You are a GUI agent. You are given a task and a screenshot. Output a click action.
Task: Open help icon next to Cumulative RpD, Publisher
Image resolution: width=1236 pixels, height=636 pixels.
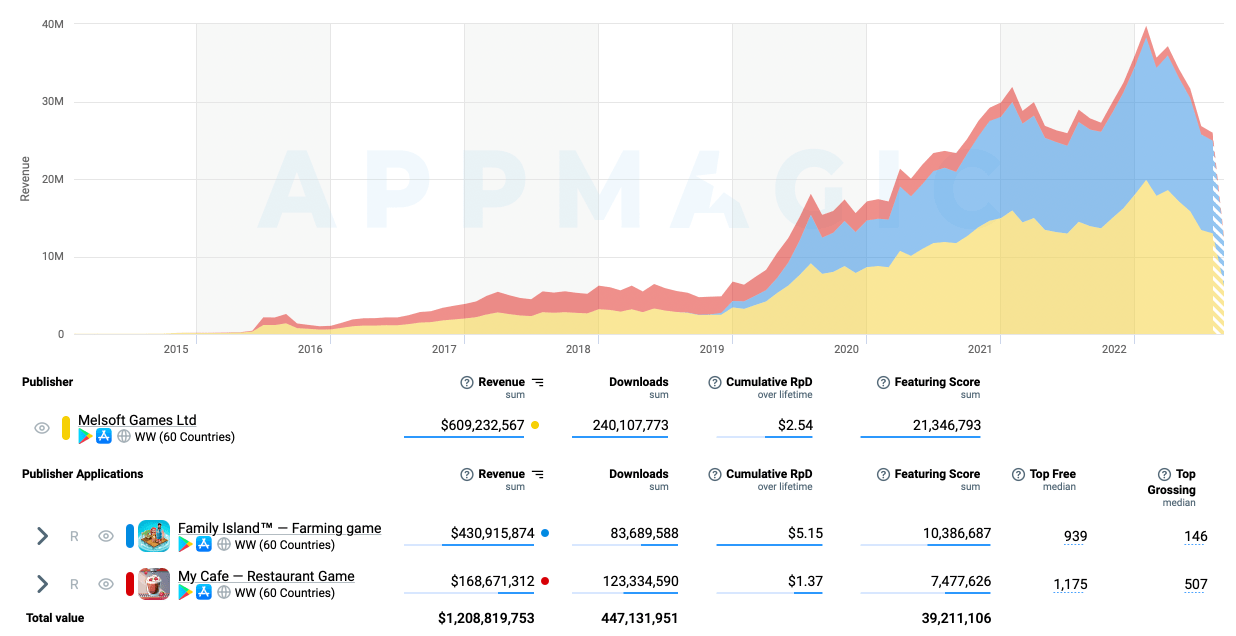click(714, 382)
